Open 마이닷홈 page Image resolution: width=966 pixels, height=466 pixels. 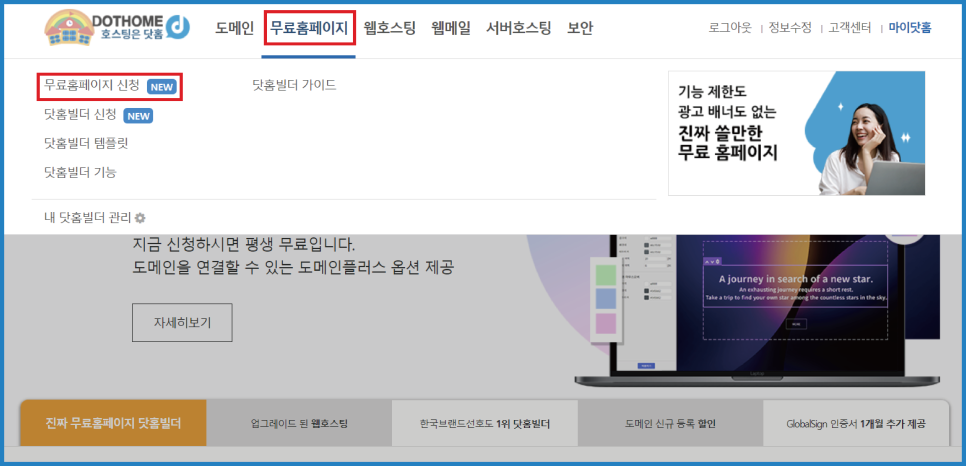coord(910,28)
